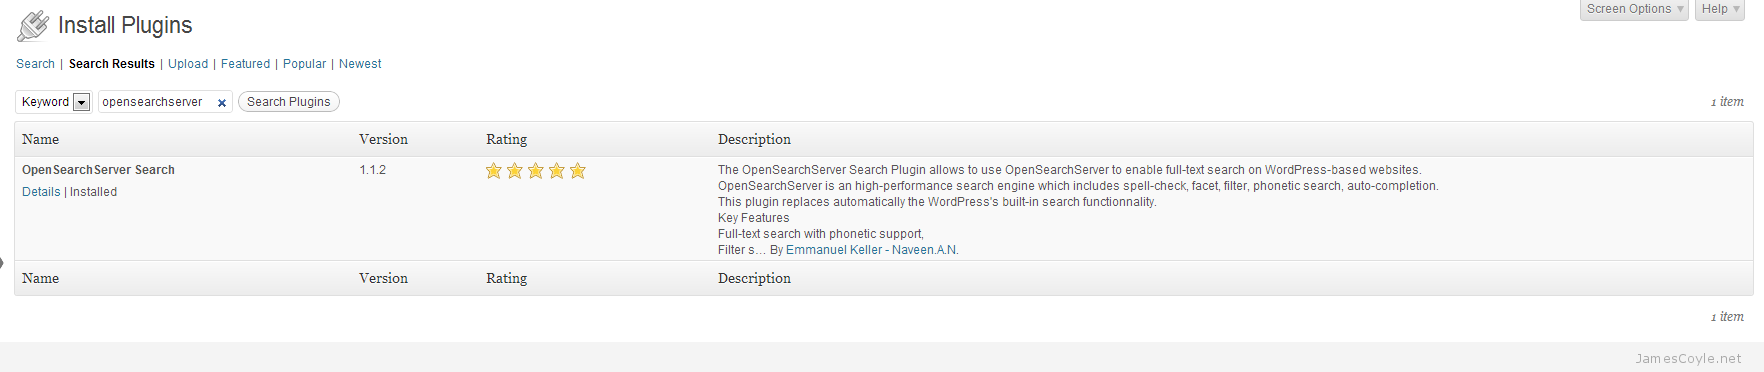Switch to the Search tab link
1764x372 pixels.
[35, 64]
